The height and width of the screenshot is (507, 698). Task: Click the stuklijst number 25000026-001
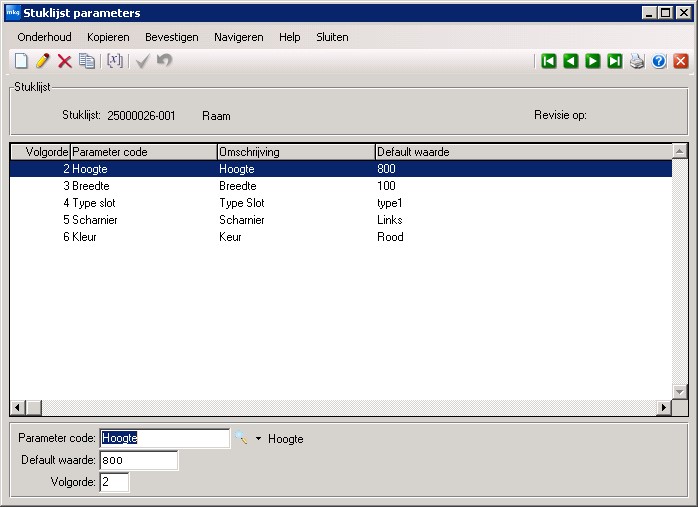141,116
